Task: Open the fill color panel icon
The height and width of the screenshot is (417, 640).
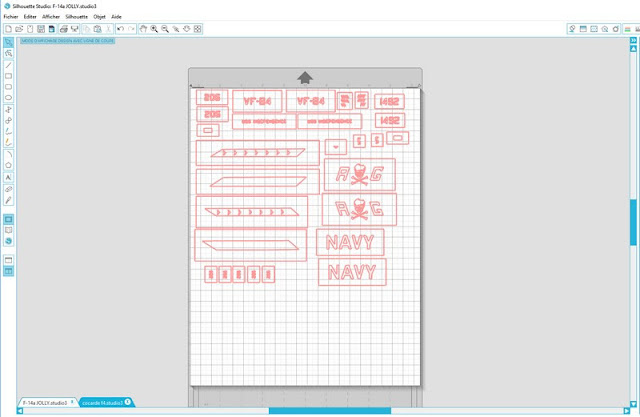Action: 572,29
